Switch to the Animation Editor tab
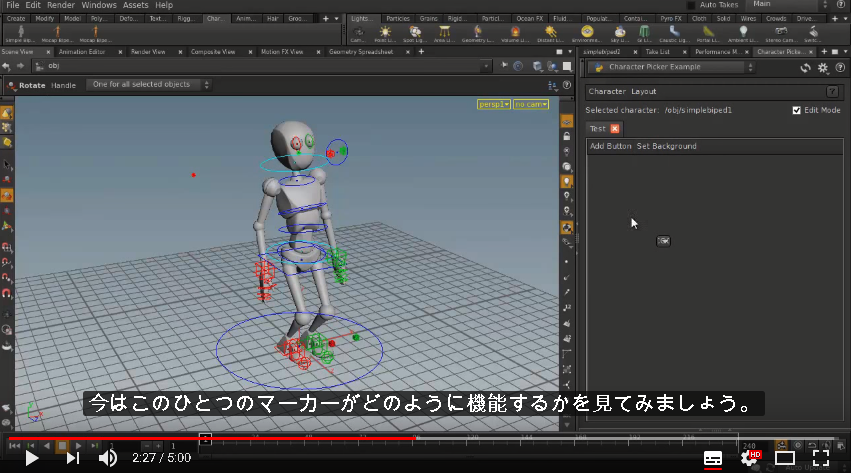 tap(82, 52)
